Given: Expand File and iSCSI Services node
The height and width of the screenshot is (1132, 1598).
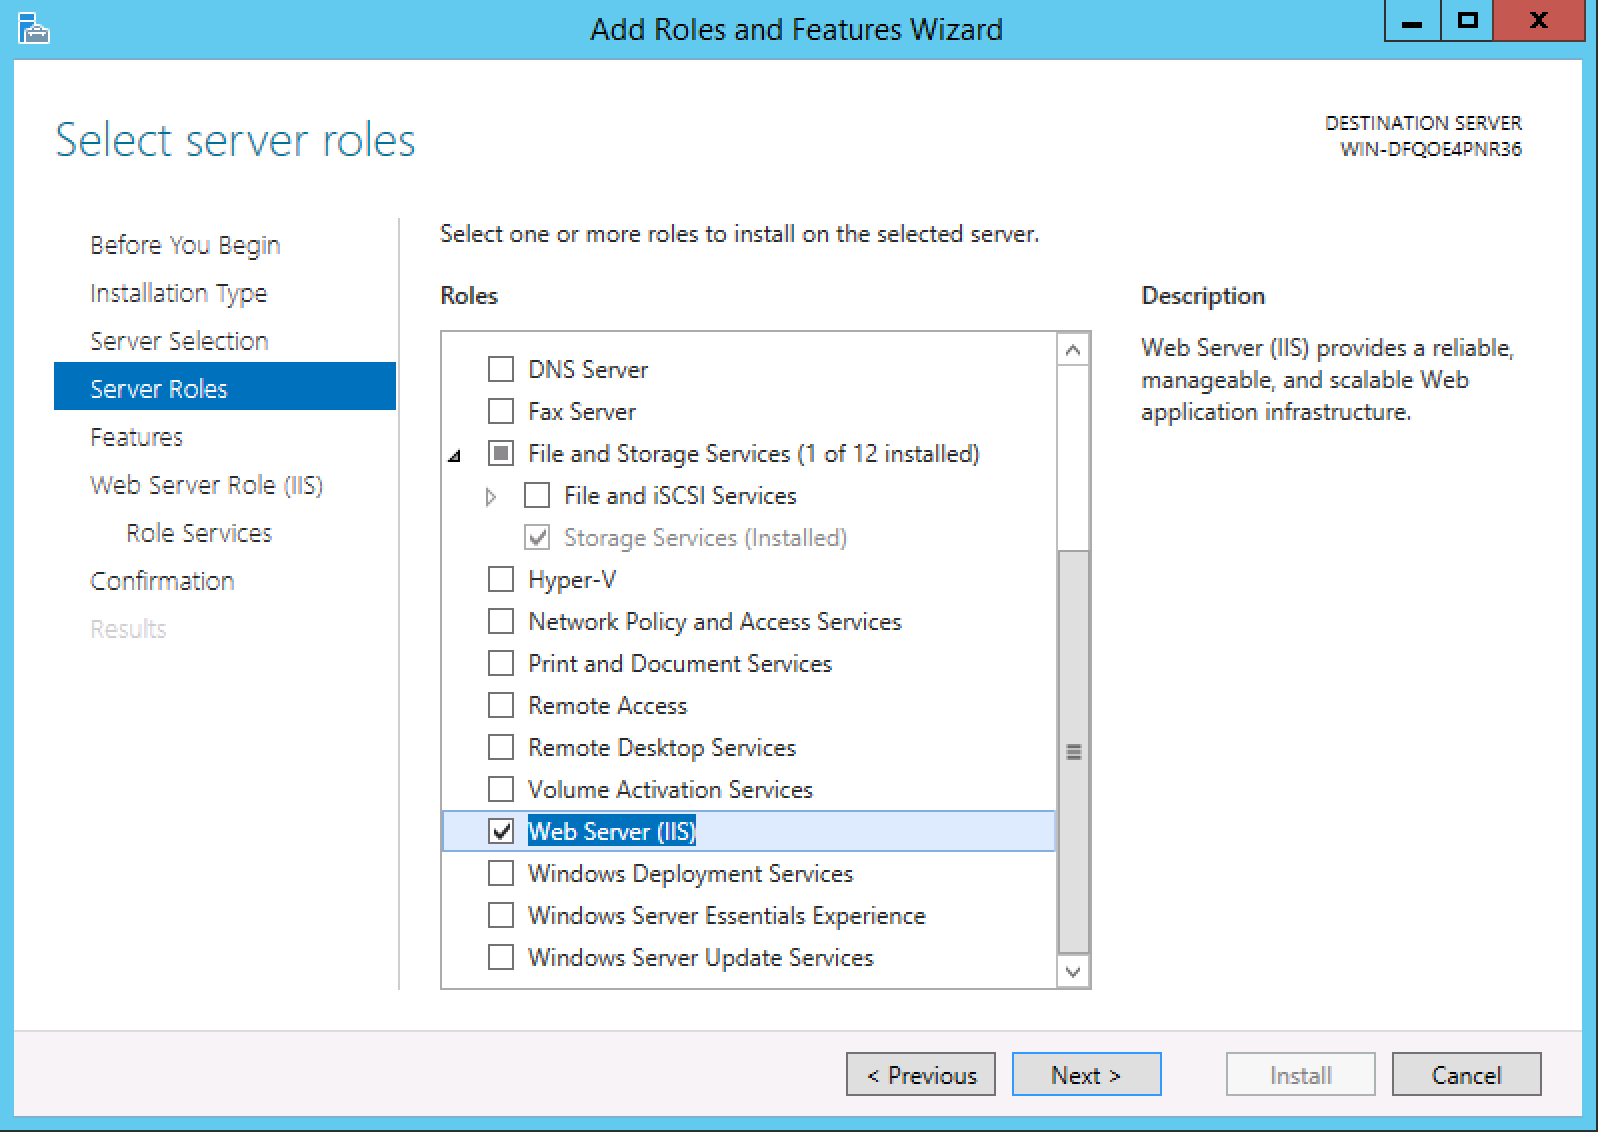Looking at the screenshot, I should pyautogui.click(x=490, y=496).
